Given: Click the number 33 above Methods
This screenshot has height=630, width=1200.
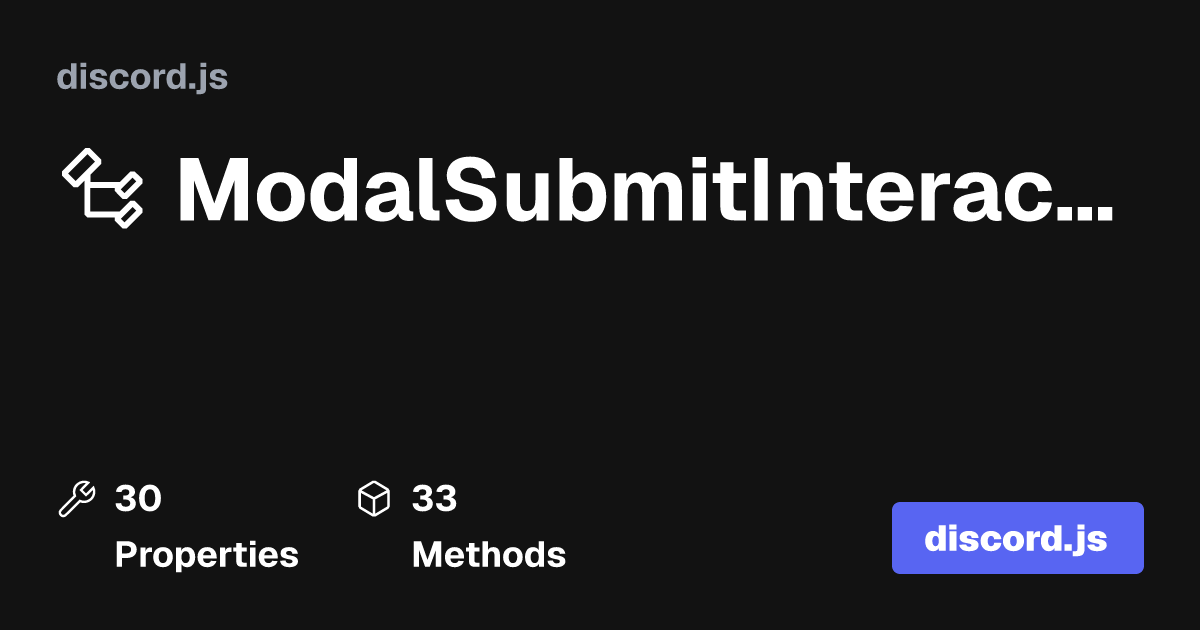Looking at the screenshot, I should (435, 498).
